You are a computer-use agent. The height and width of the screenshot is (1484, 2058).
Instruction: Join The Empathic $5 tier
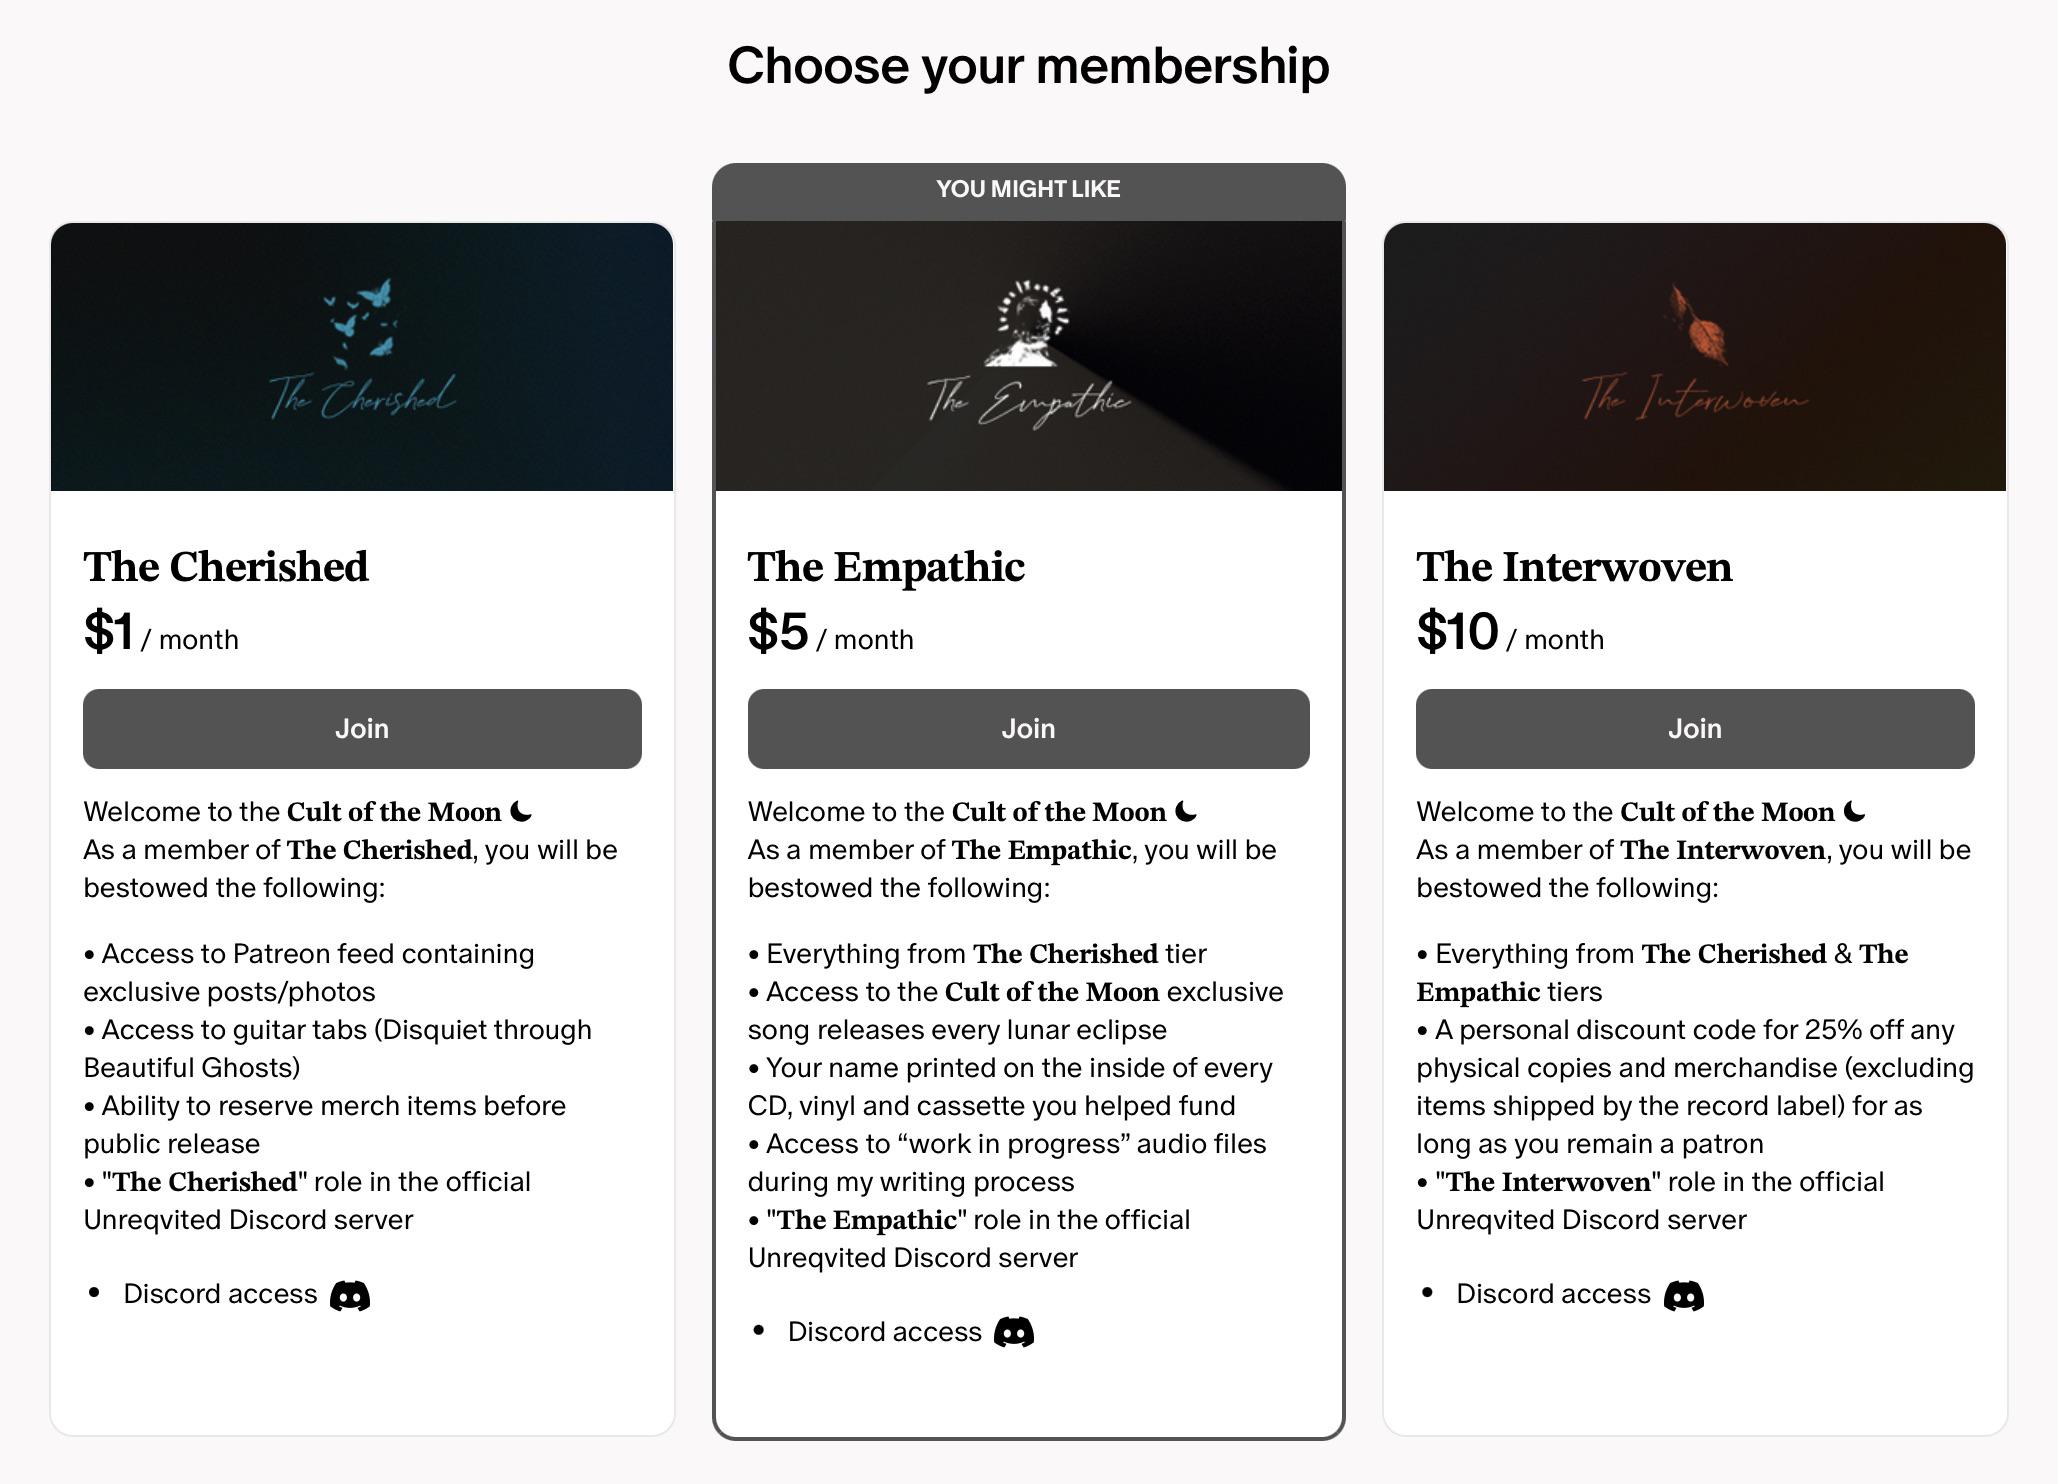point(1028,728)
